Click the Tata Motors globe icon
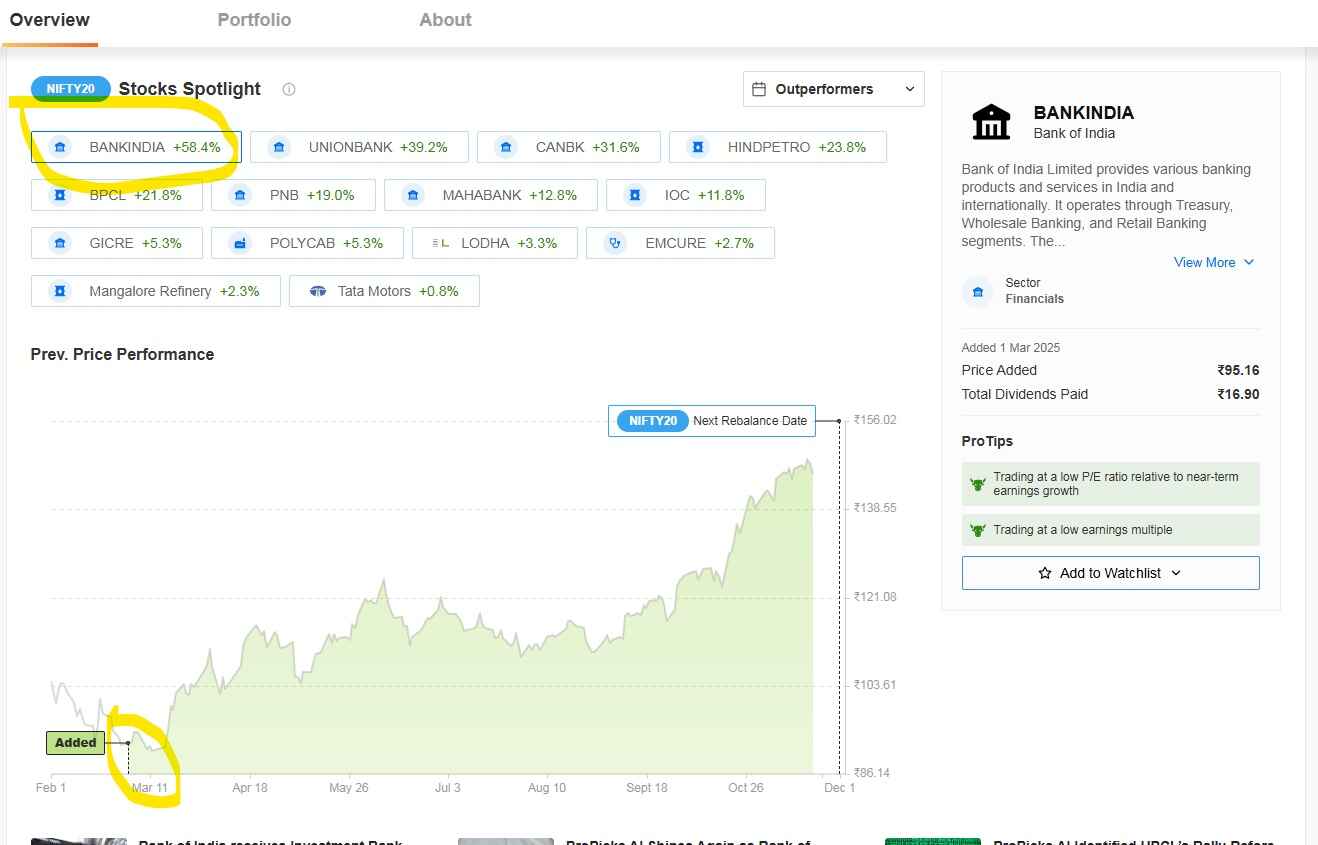Viewport: 1318px width, 845px height. pos(319,290)
